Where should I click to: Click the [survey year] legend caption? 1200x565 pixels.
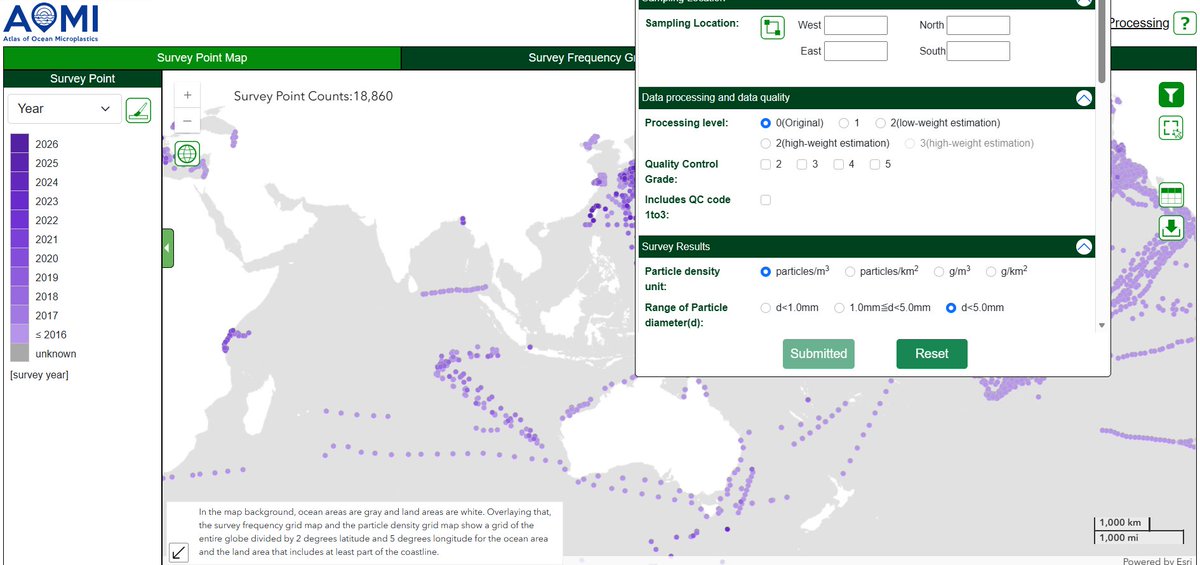(x=39, y=375)
